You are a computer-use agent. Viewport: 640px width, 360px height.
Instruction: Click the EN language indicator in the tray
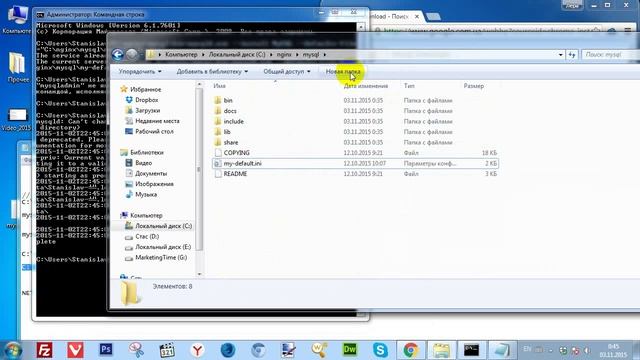(x=527, y=349)
